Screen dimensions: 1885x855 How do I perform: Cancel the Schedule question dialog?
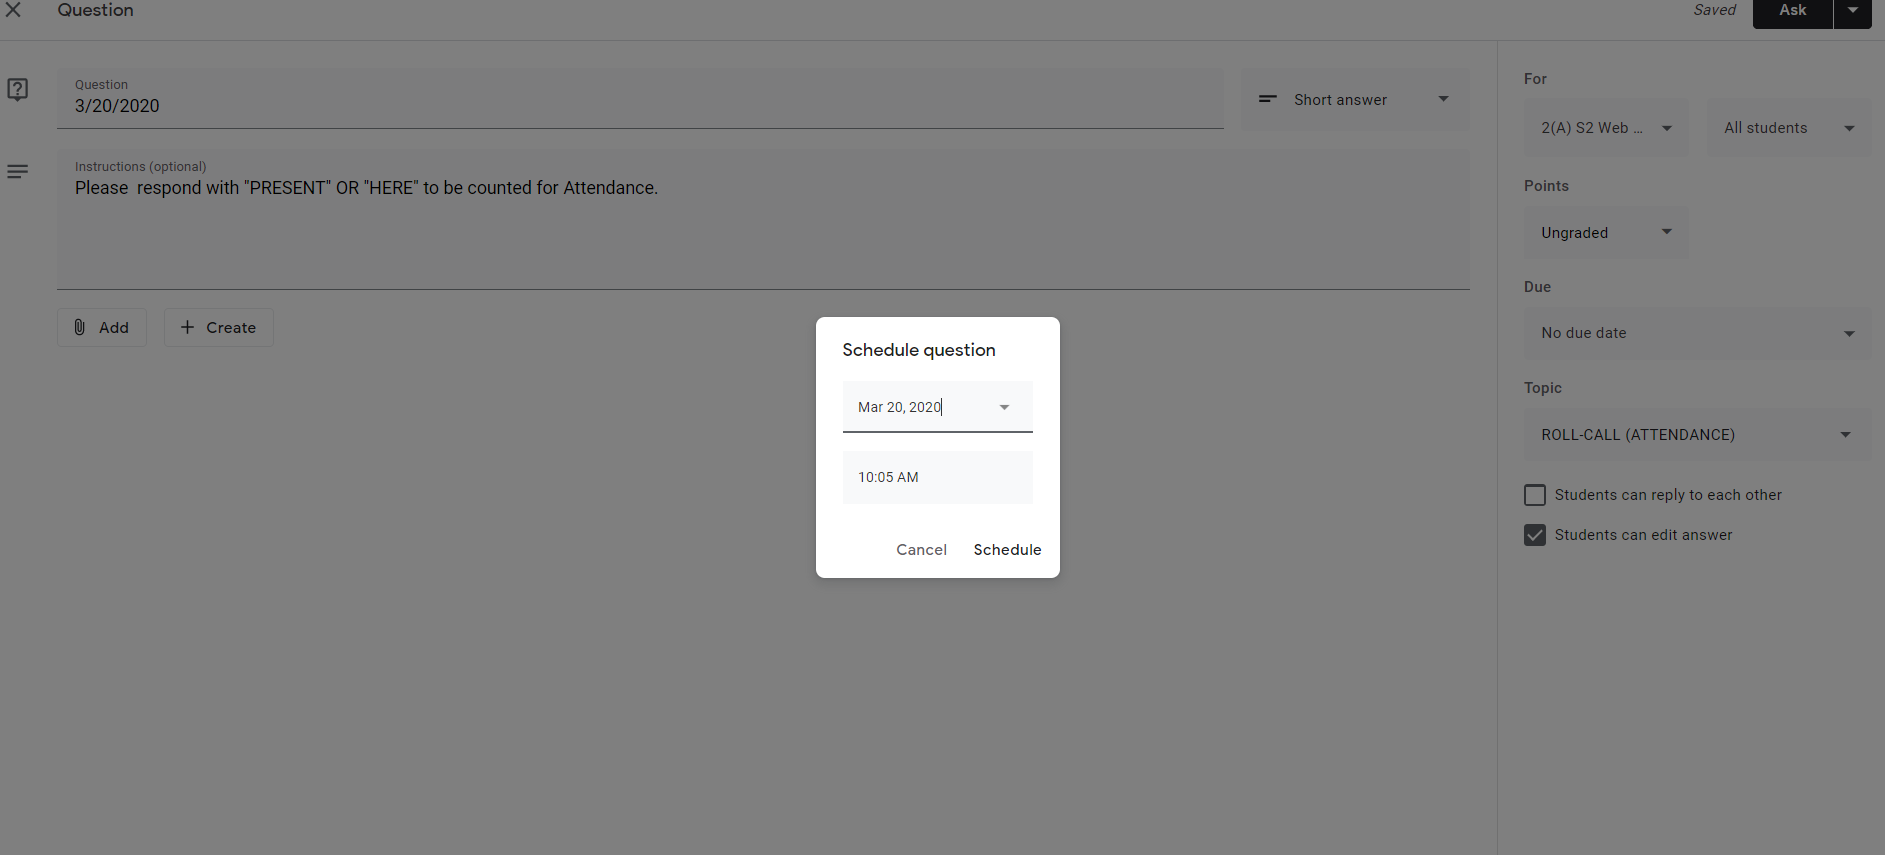921,550
